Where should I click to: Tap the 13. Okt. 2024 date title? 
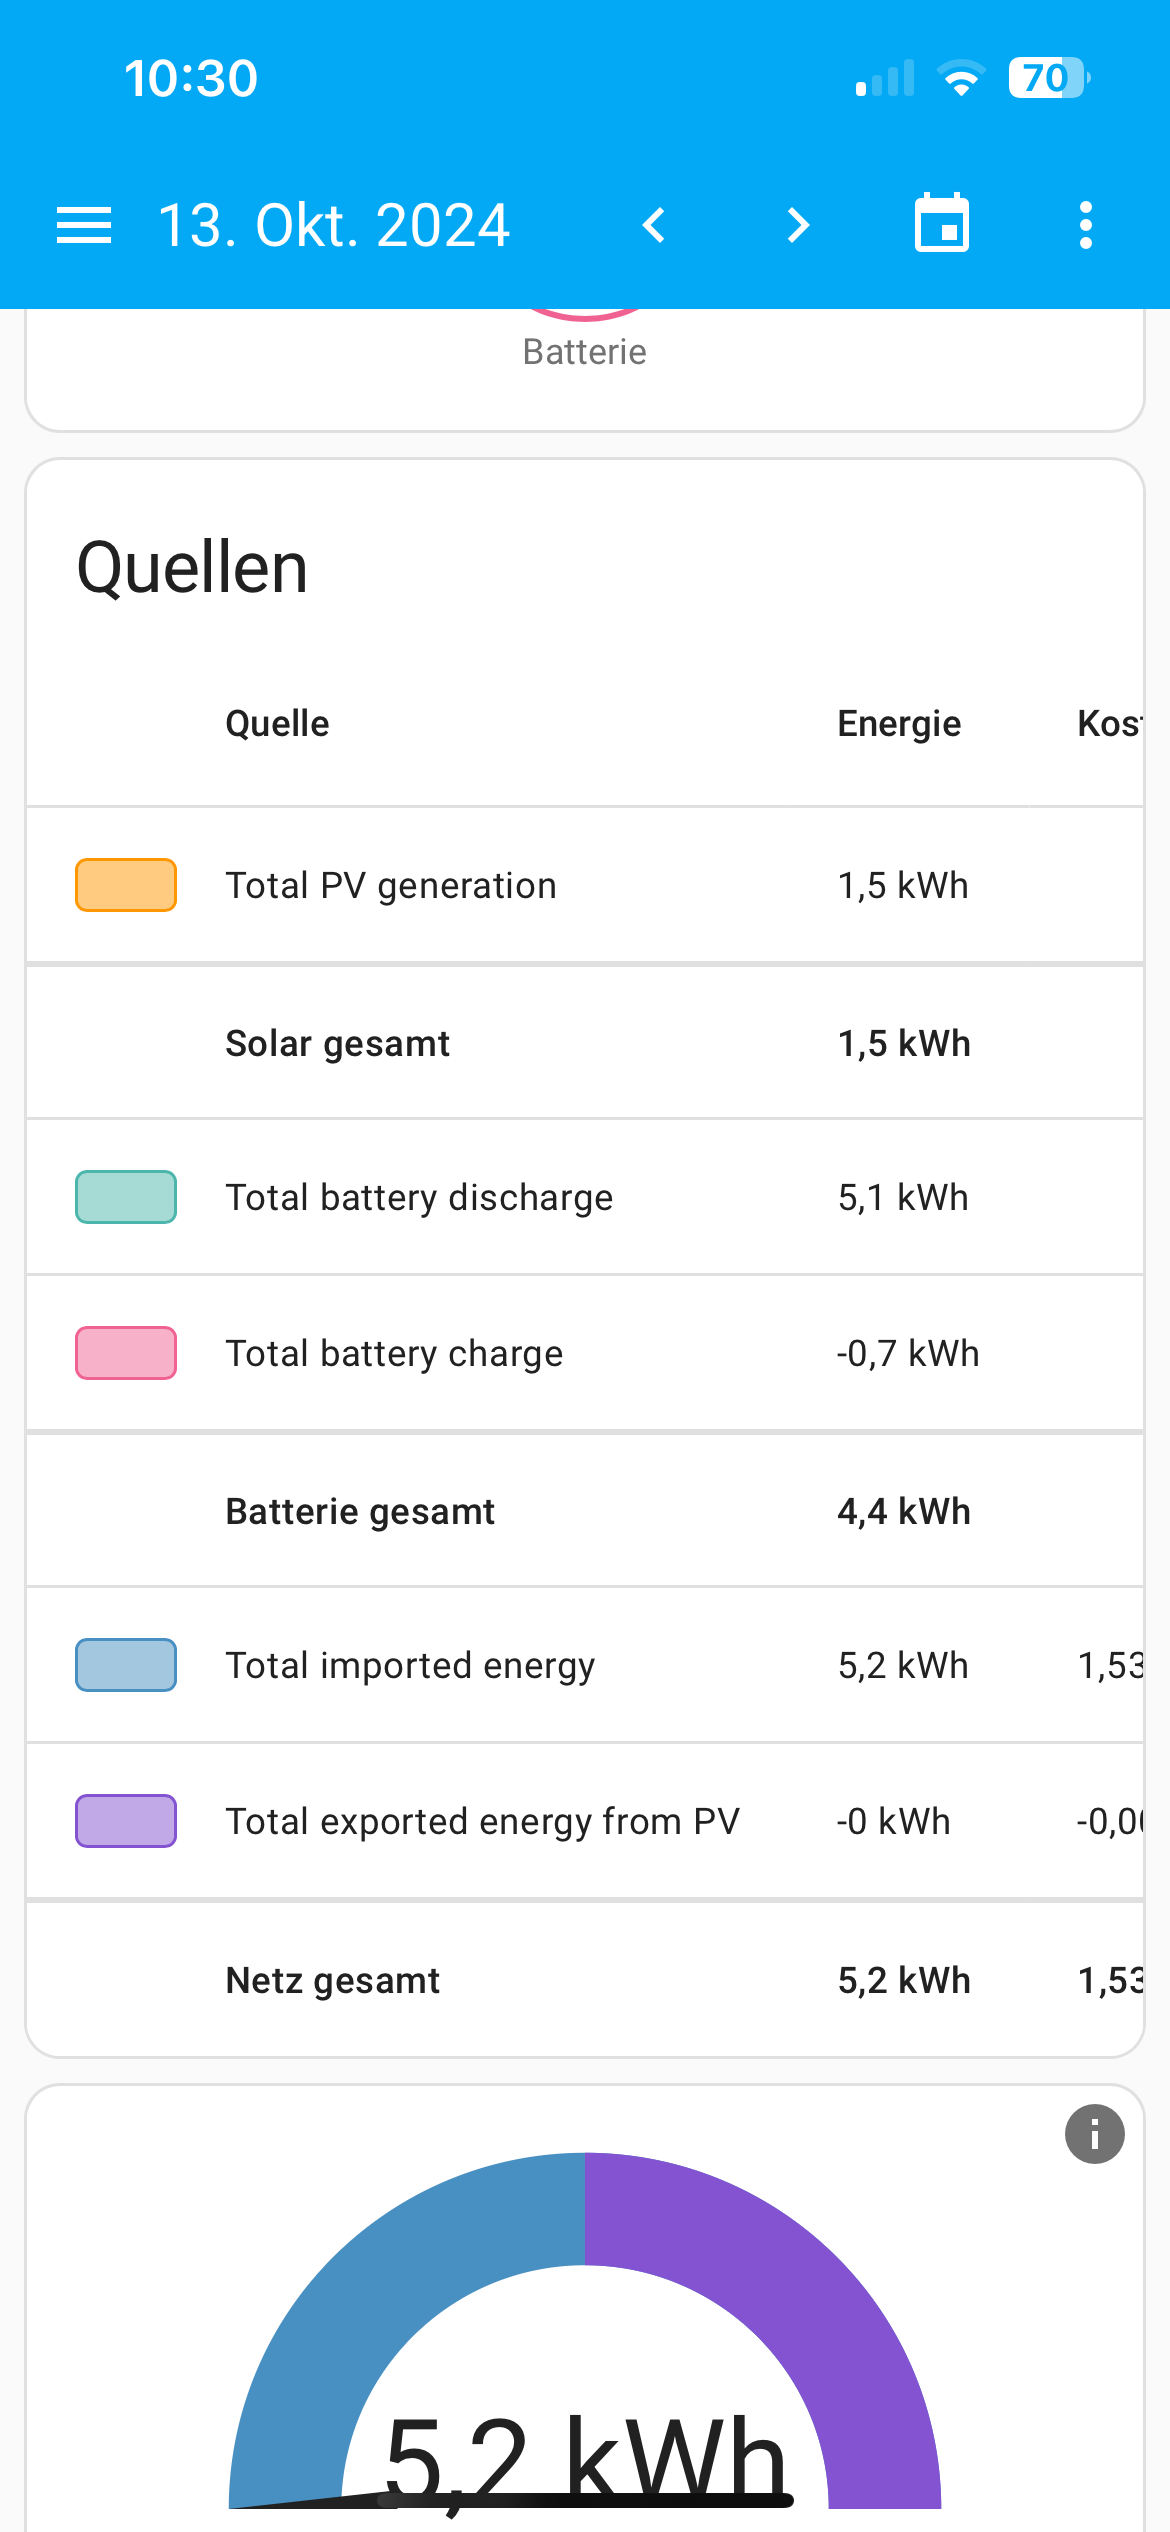pyautogui.click(x=334, y=225)
